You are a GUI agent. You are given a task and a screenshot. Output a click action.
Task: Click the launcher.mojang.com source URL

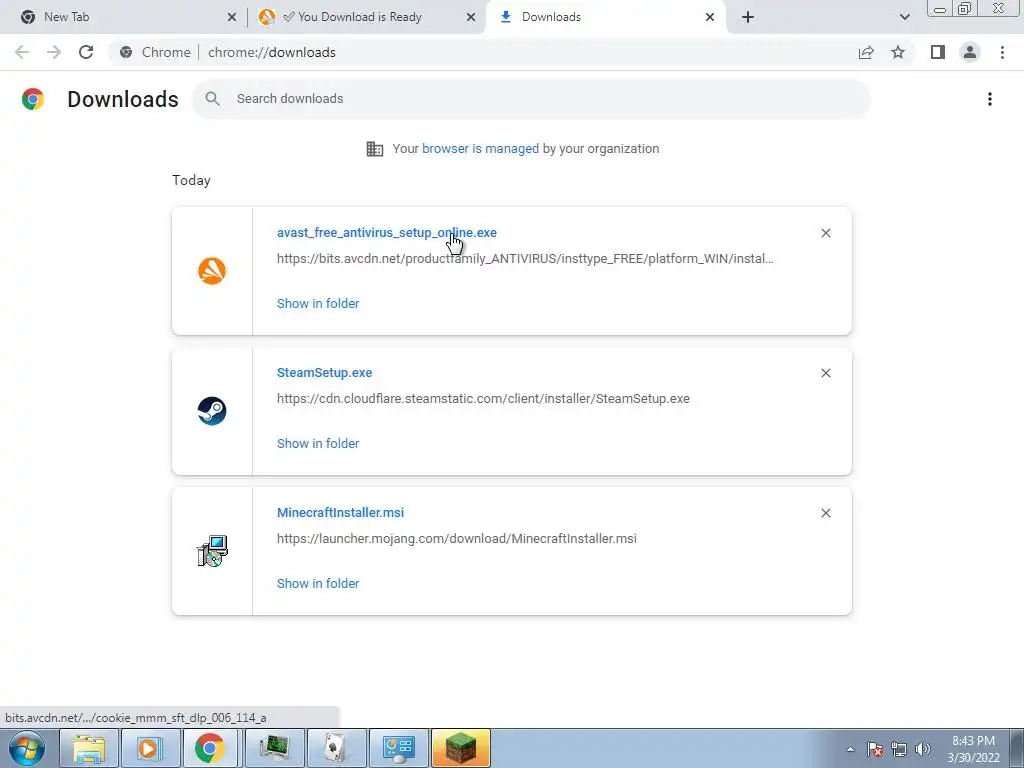pyautogui.click(x=456, y=539)
